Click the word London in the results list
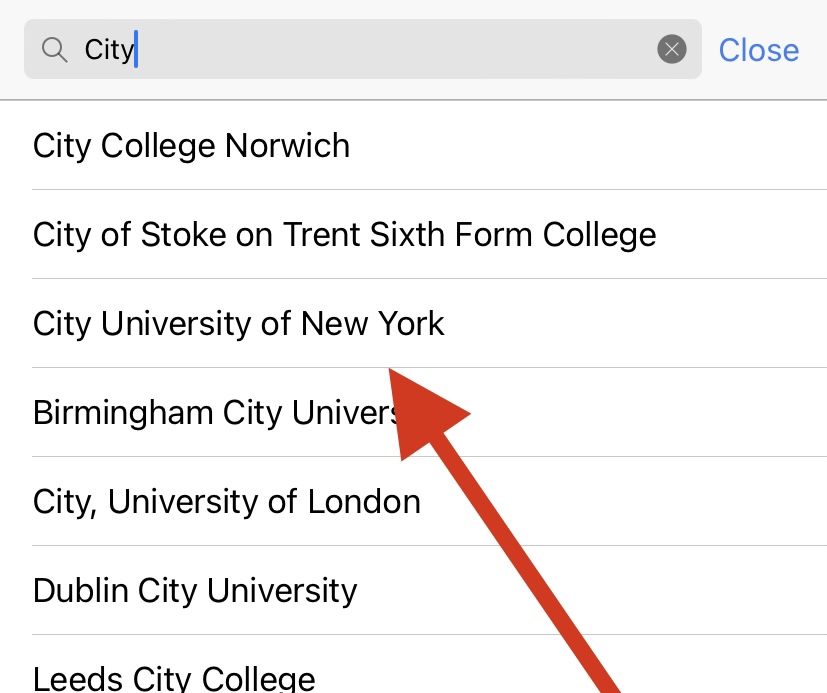This screenshot has height=693, width=827. [364, 502]
